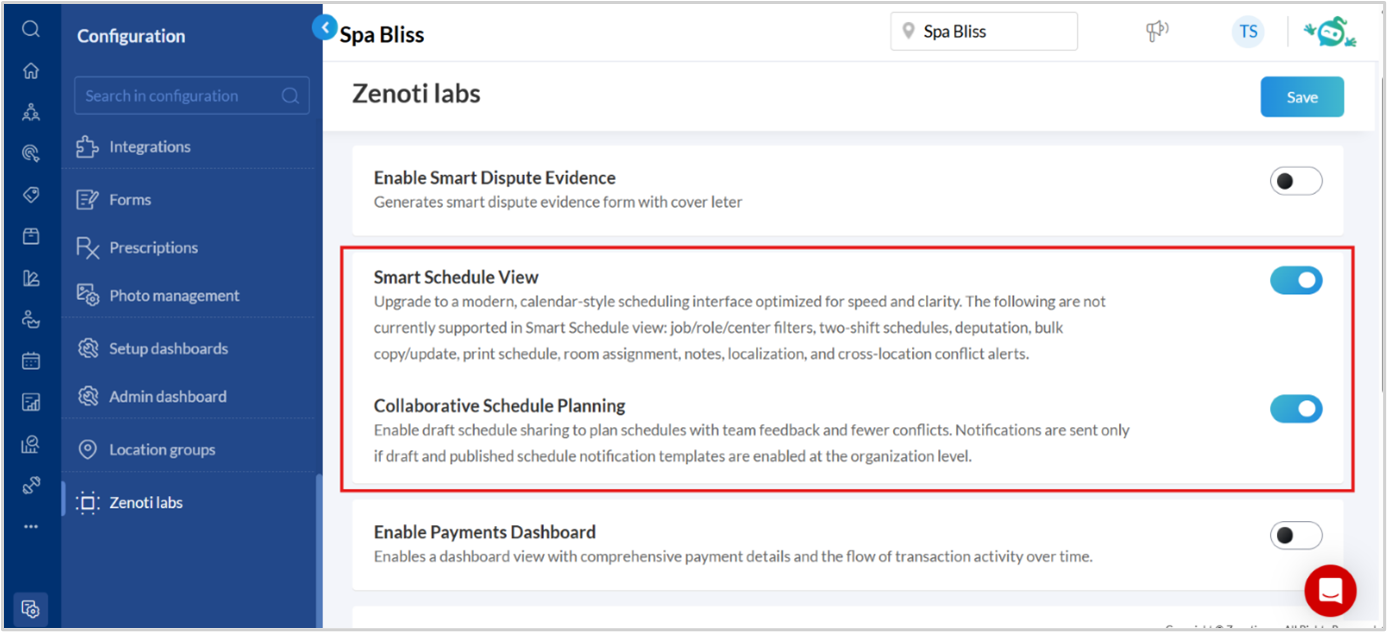The width and height of the screenshot is (1387, 632).
Task: Disable the Smart Schedule View toggle
Action: pyautogui.click(x=1296, y=281)
